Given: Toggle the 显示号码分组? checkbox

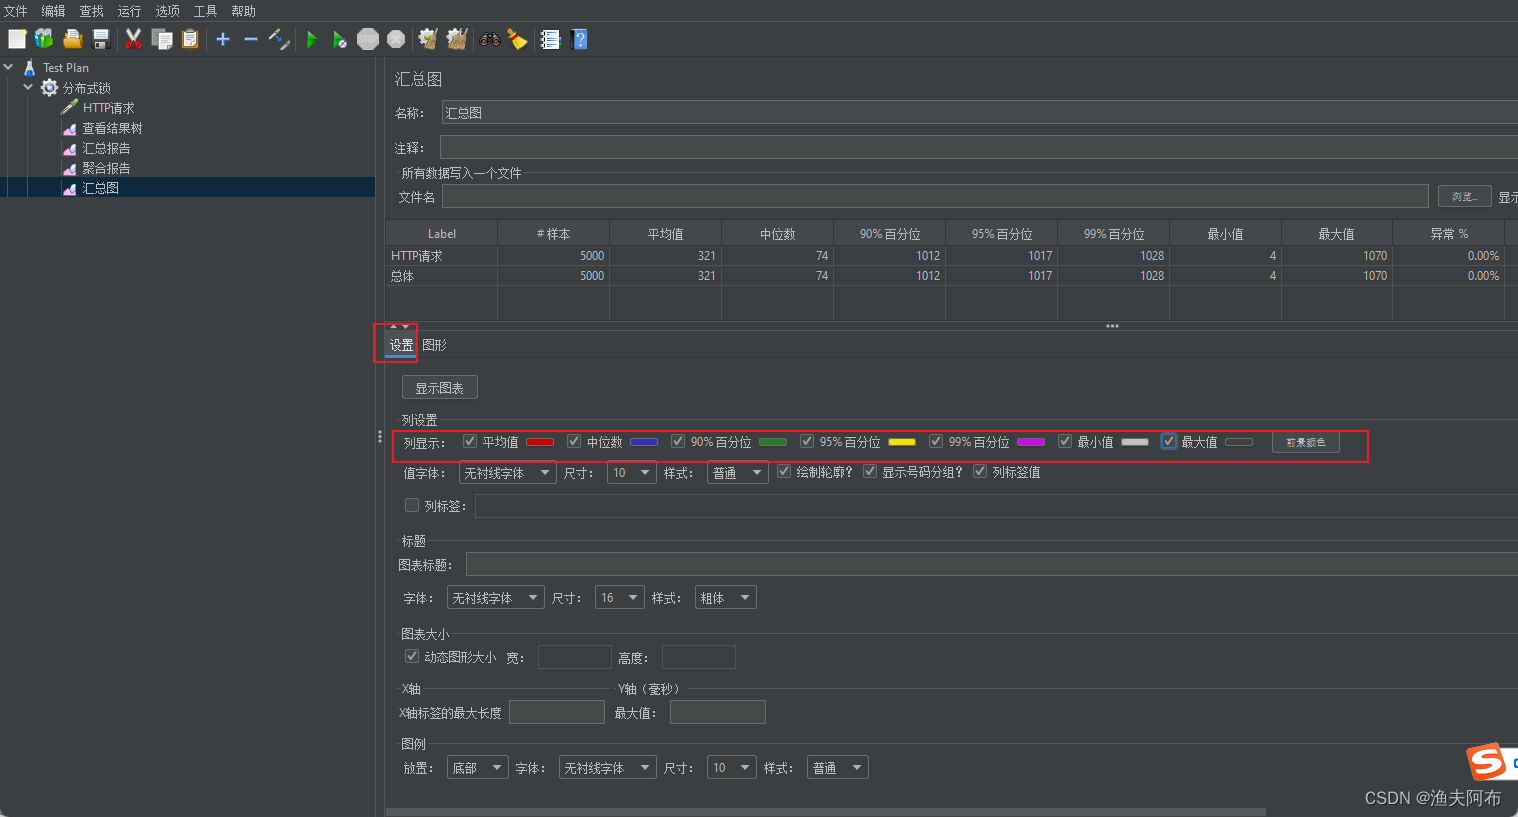Looking at the screenshot, I should 870,471.
